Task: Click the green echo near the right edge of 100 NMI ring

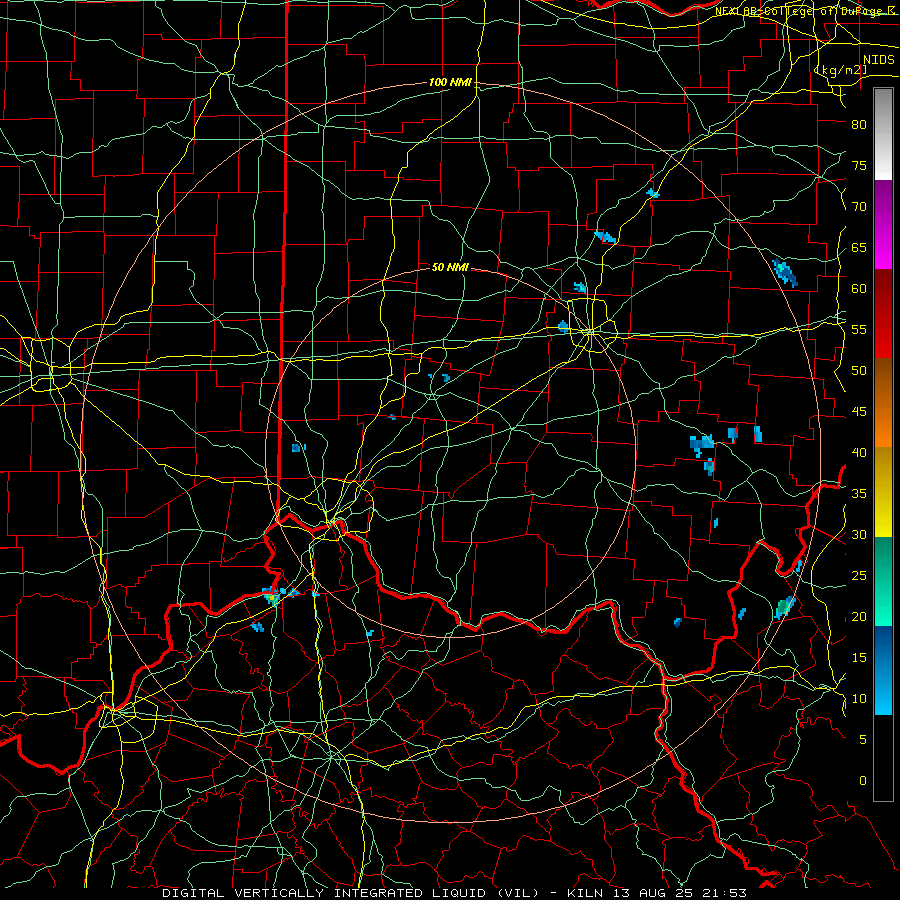Action: pos(785,607)
